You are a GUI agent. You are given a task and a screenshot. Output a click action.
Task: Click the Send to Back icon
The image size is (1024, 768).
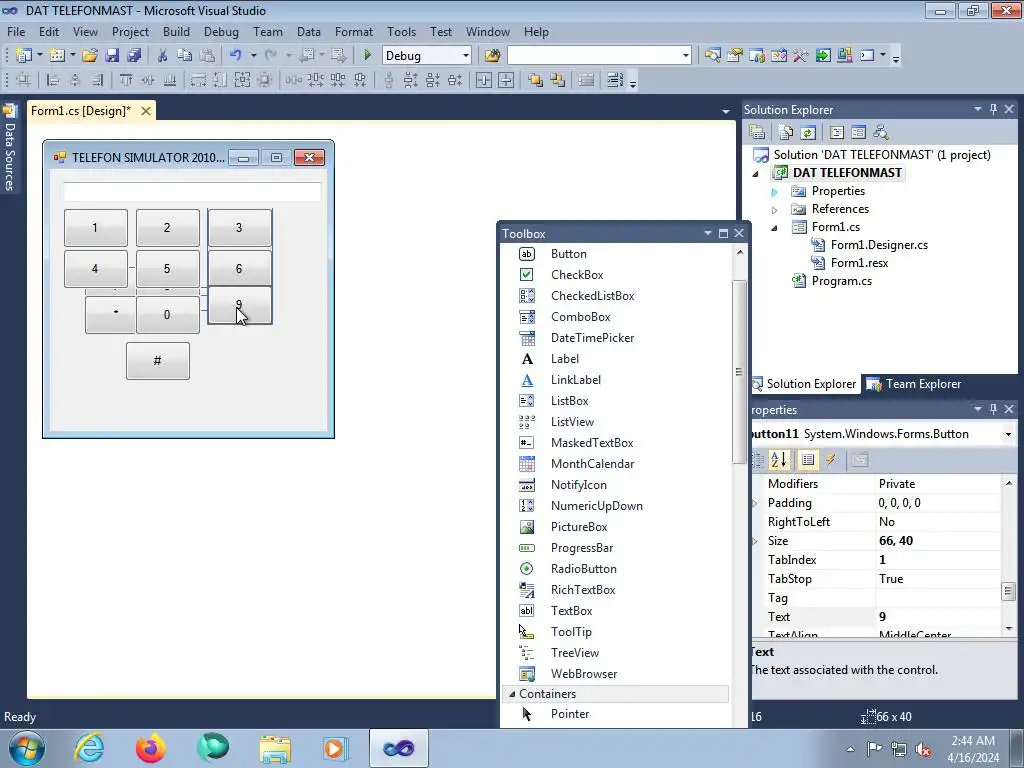(x=558, y=80)
